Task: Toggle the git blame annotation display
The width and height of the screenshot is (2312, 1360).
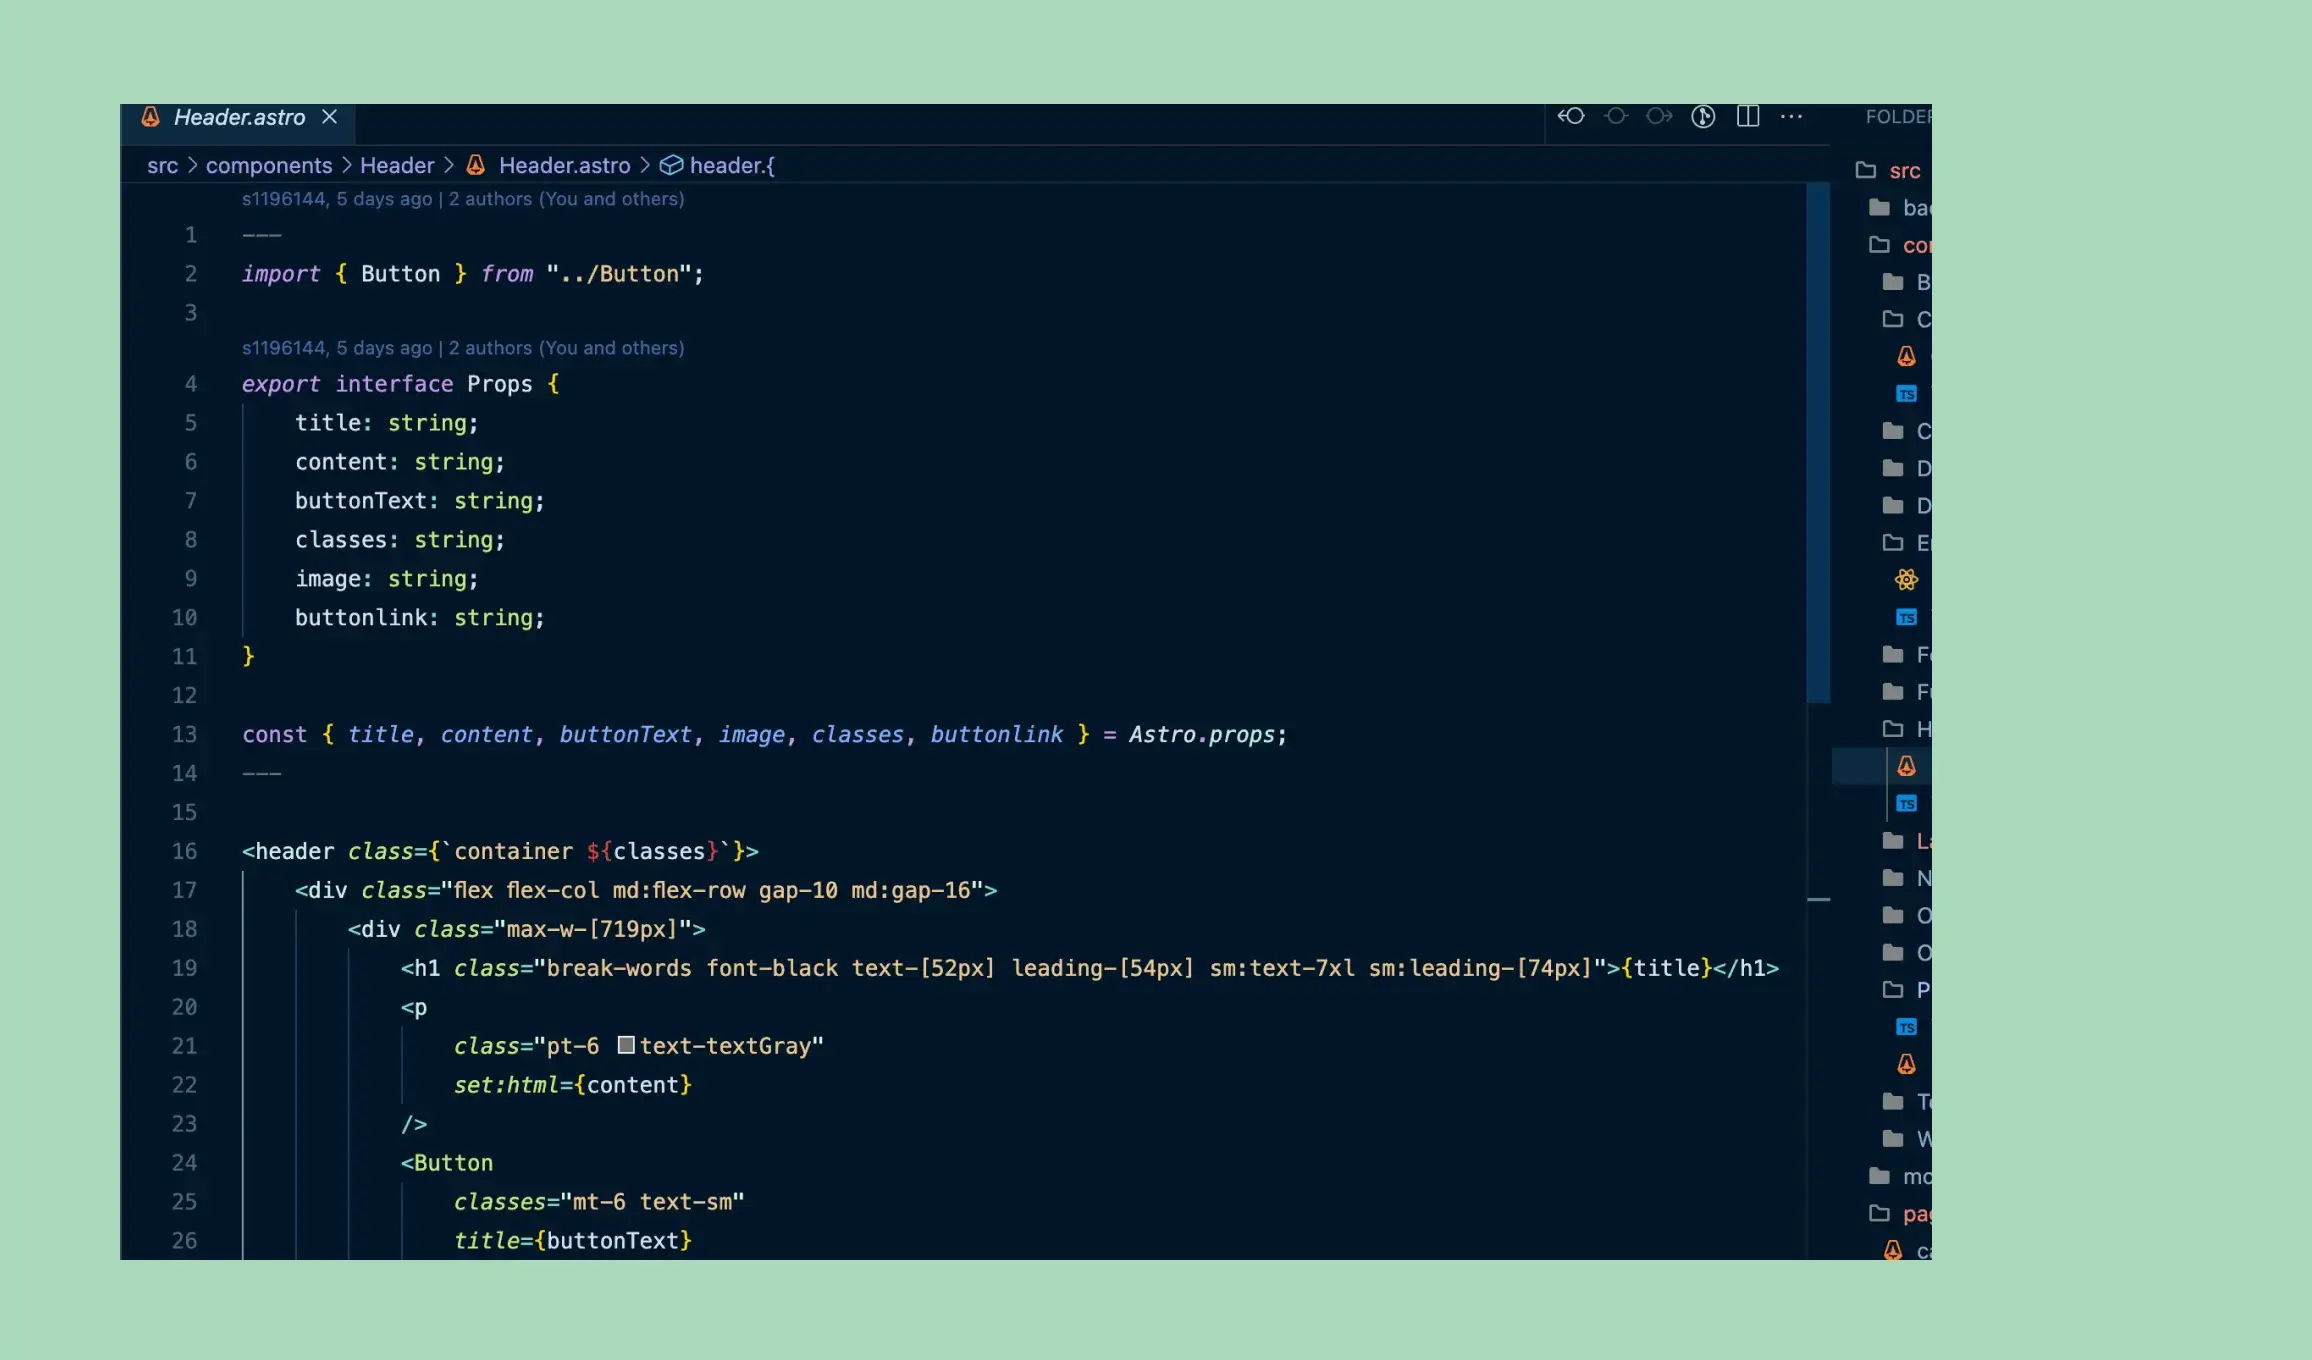Action: [x=1703, y=115]
